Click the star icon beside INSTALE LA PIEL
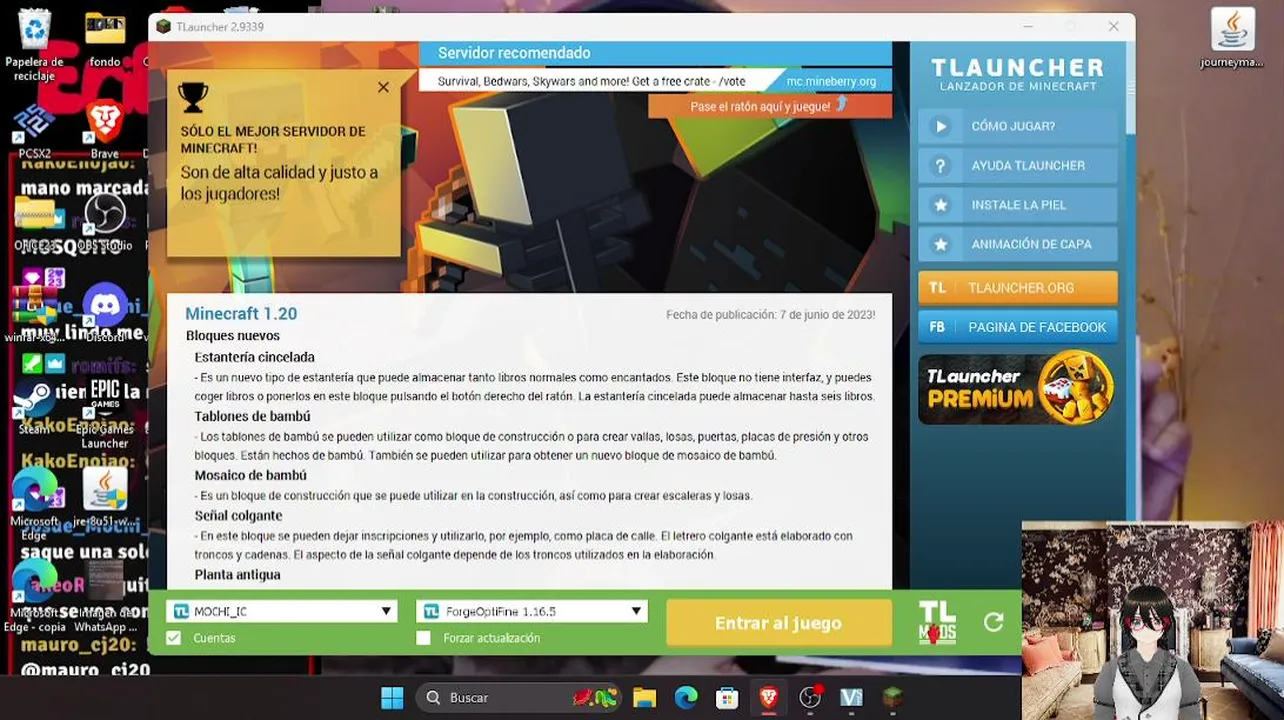 tap(940, 205)
